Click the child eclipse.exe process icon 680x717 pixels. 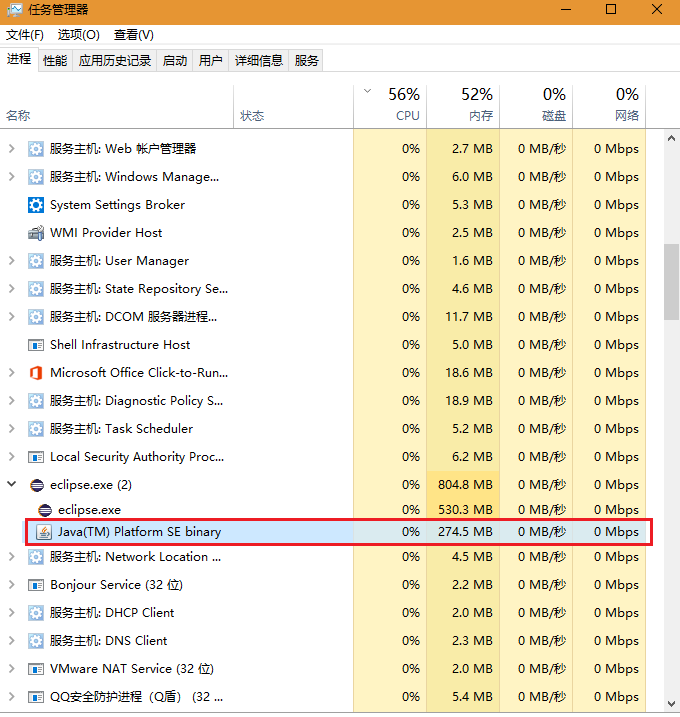tap(44, 510)
